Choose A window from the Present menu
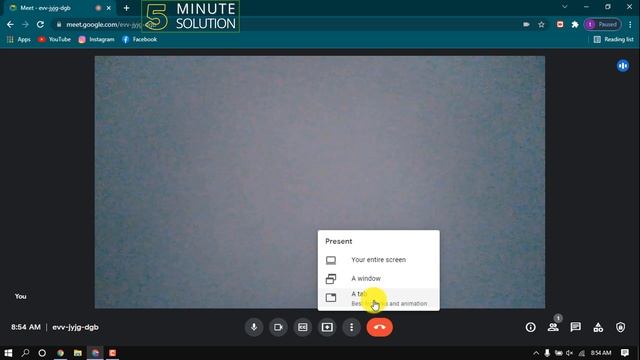The width and height of the screenshot is (640, 360). click(379, 278)
